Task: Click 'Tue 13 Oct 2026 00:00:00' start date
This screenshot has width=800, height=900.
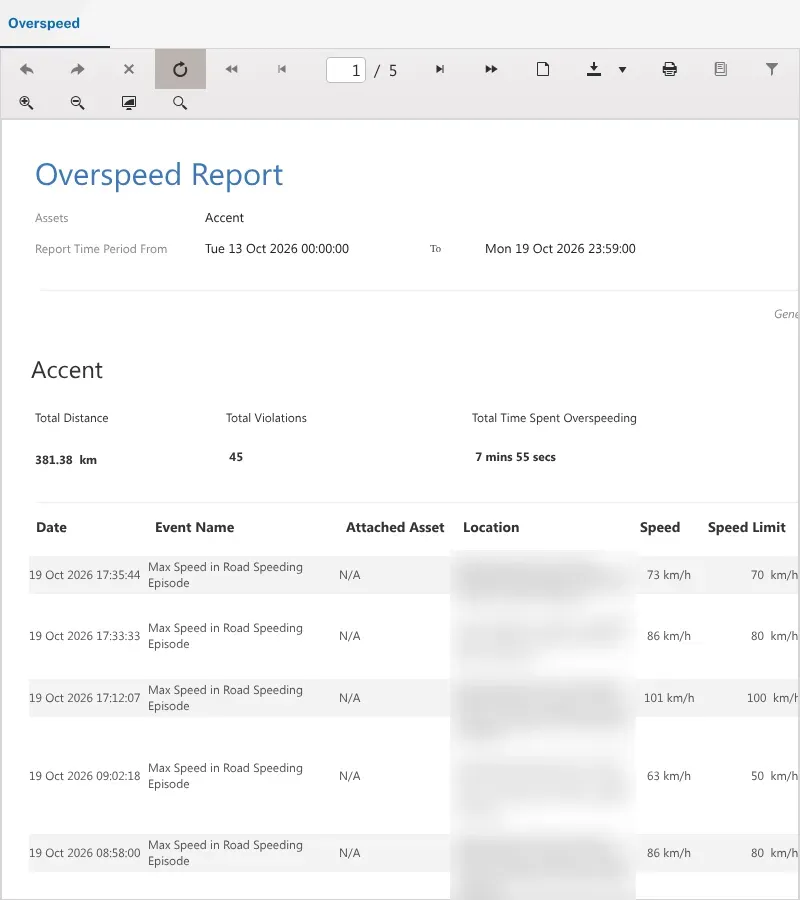Action: point(277,249)
